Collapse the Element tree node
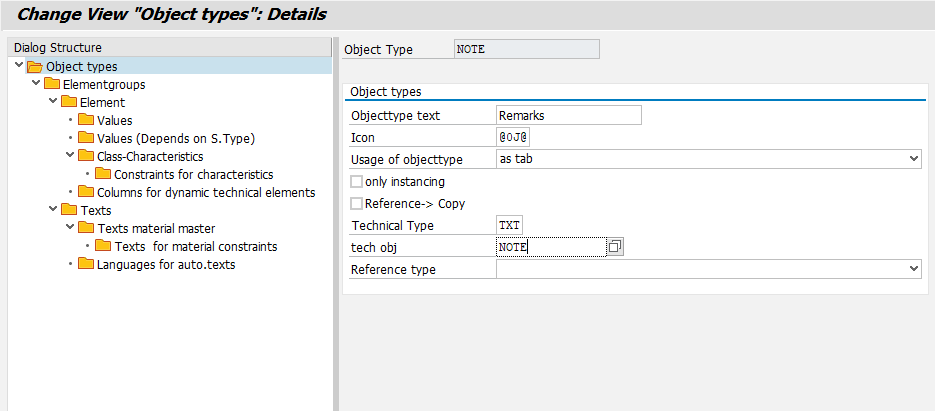The width and height of the screenshot is (935, 411). coord(53,102)
